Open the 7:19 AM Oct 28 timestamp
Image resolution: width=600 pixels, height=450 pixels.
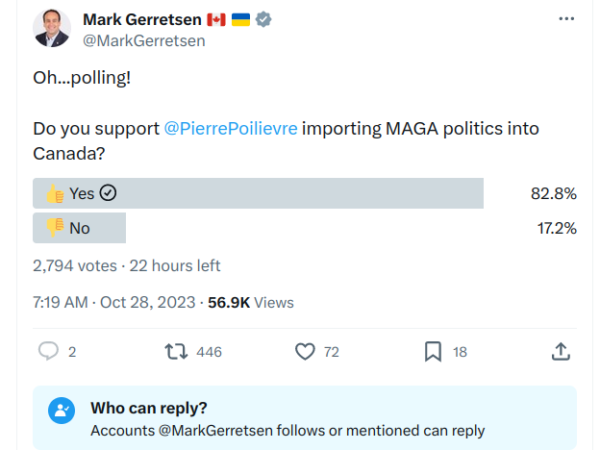(114, 302)
